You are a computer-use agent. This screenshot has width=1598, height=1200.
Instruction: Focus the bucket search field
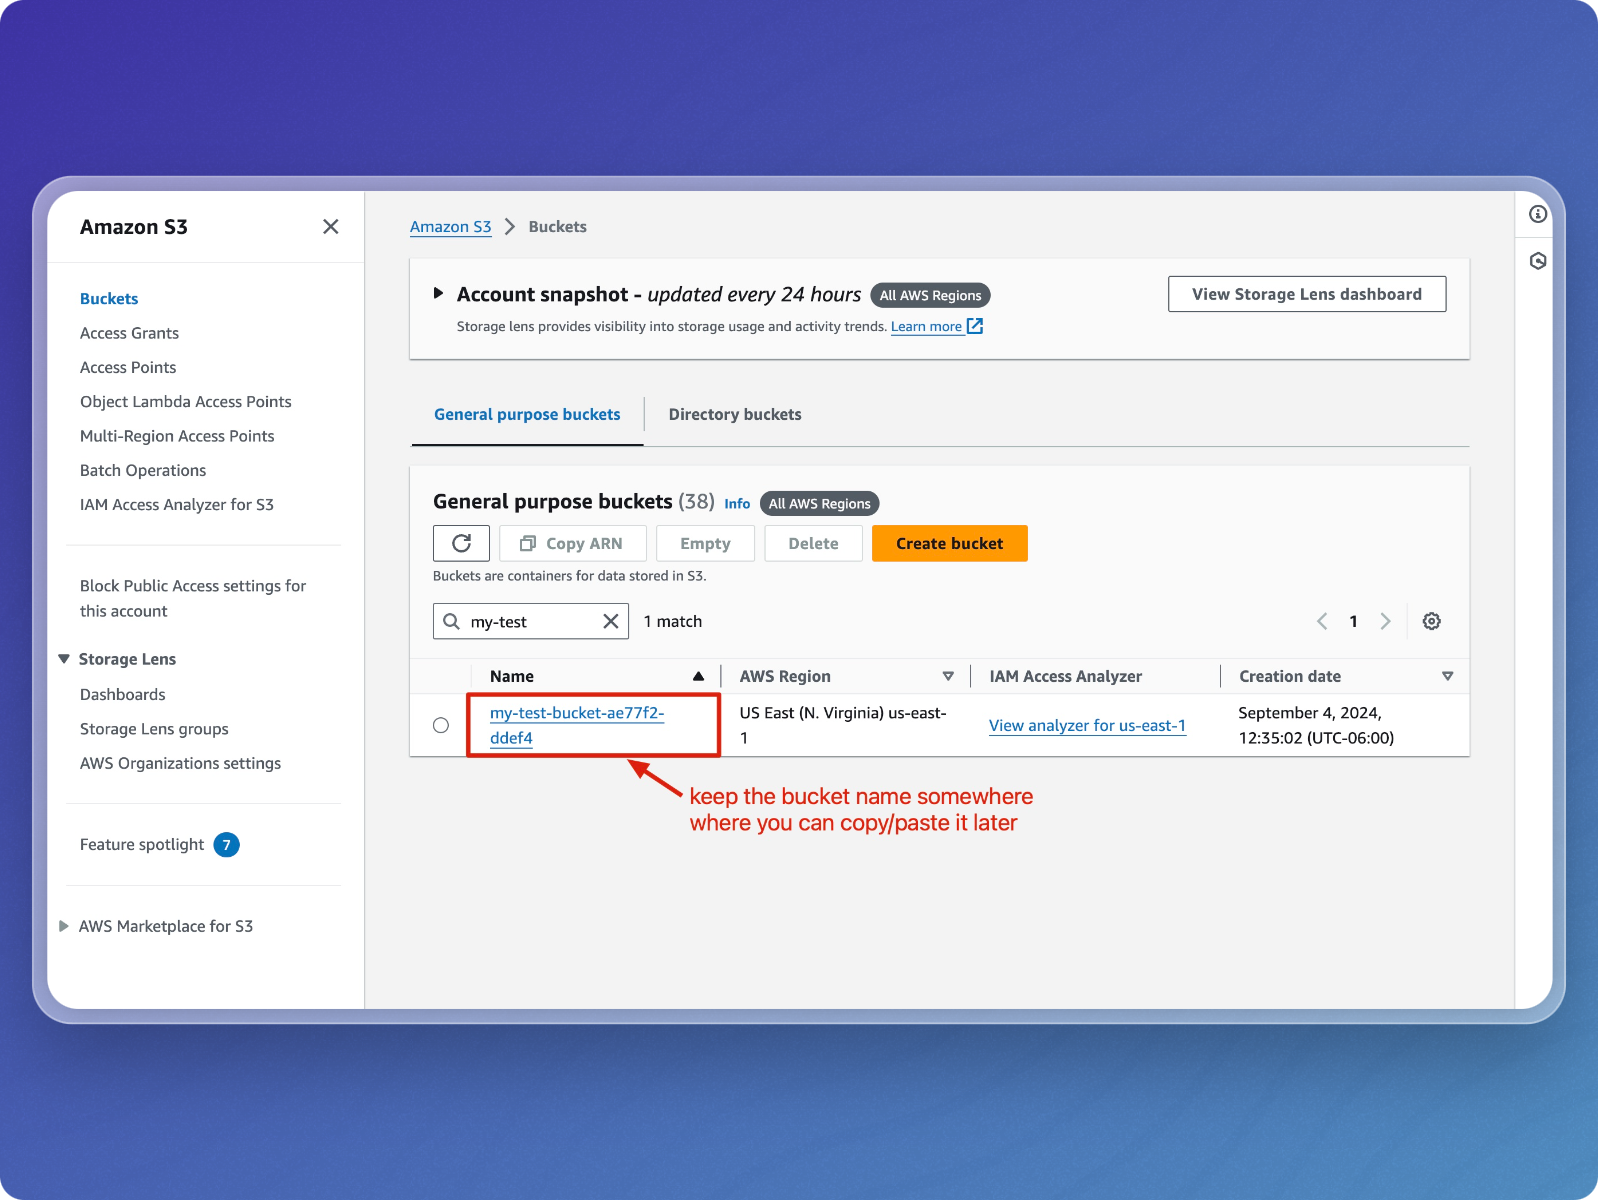(533, 621)
